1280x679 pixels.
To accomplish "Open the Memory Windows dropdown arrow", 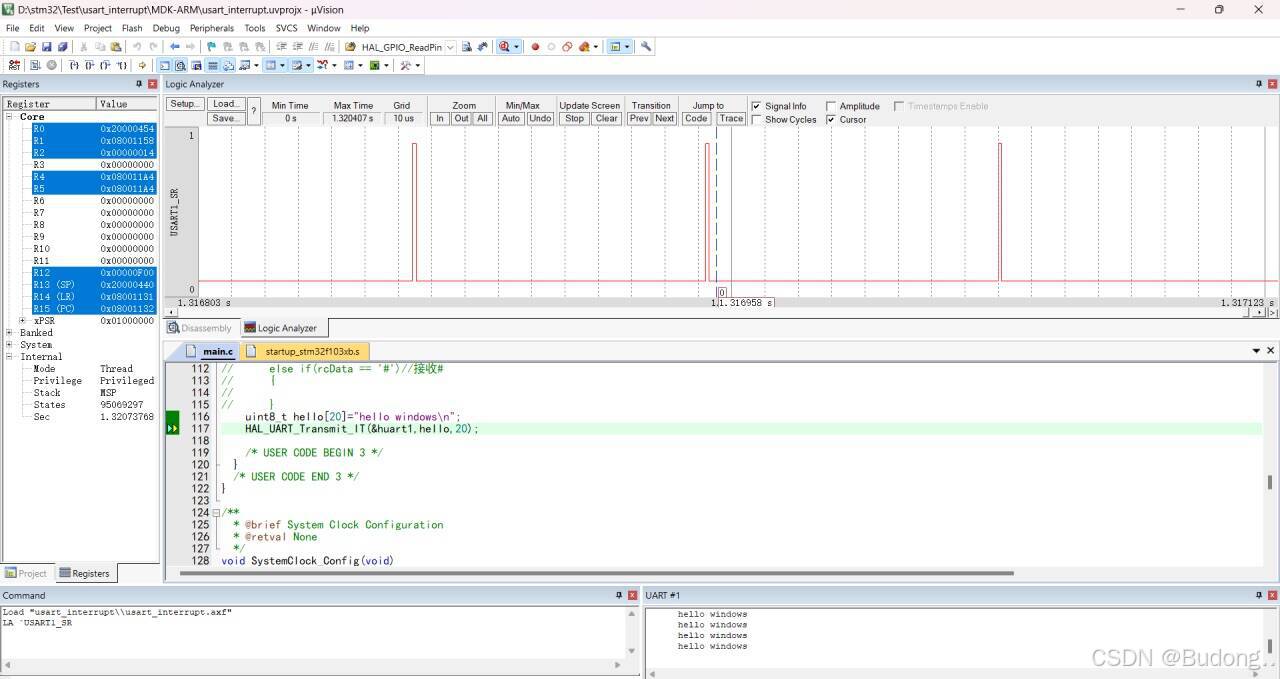I will tap(282, 65).
